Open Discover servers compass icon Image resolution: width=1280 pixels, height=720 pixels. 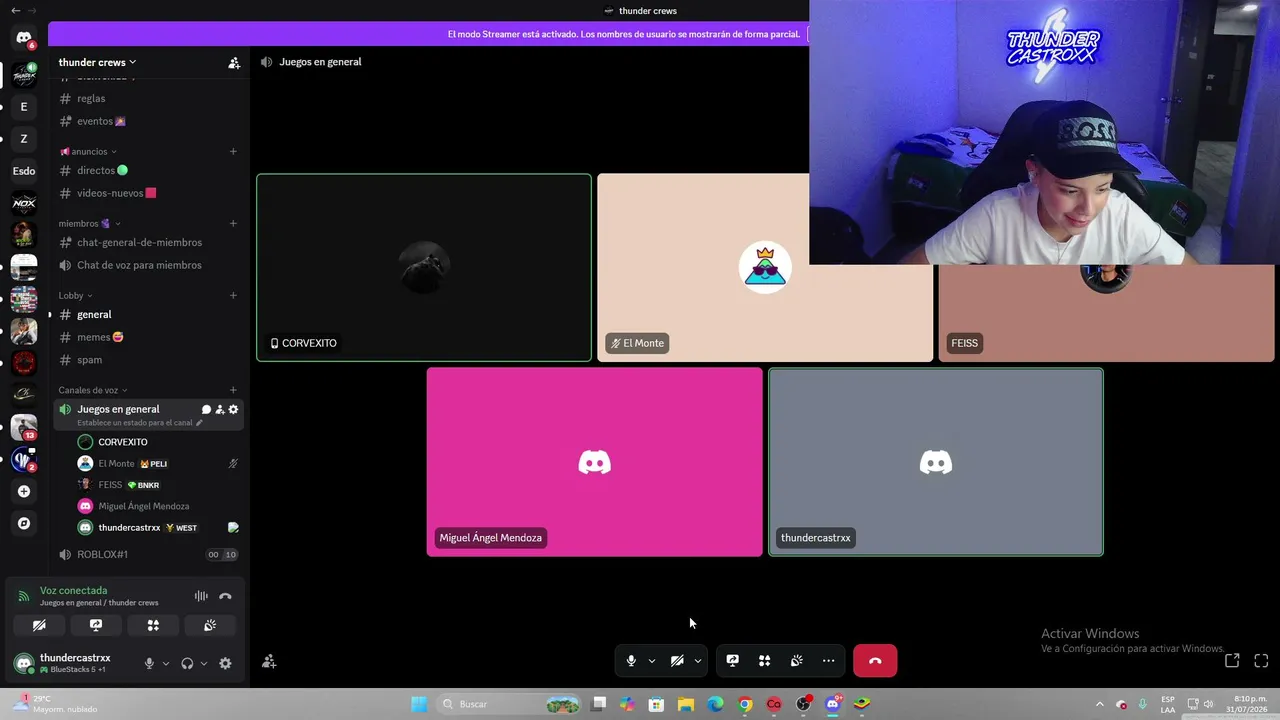pyautogui.click(x=24, y=523)
